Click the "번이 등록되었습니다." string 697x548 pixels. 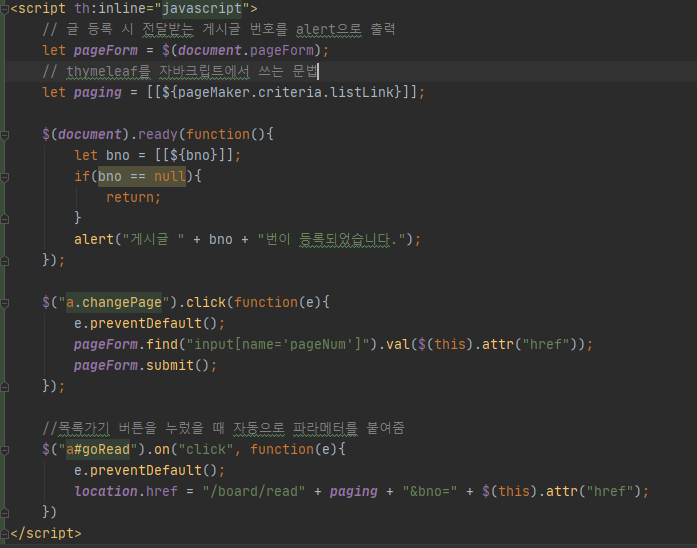tap(332, 240)
